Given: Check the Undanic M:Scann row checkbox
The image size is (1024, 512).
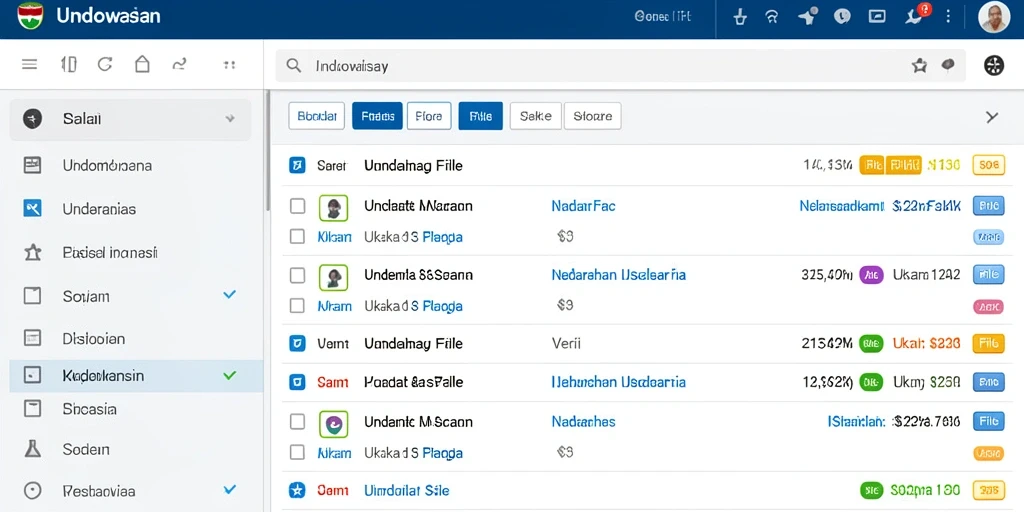Looking at the screenshot, I should point(297,422).
